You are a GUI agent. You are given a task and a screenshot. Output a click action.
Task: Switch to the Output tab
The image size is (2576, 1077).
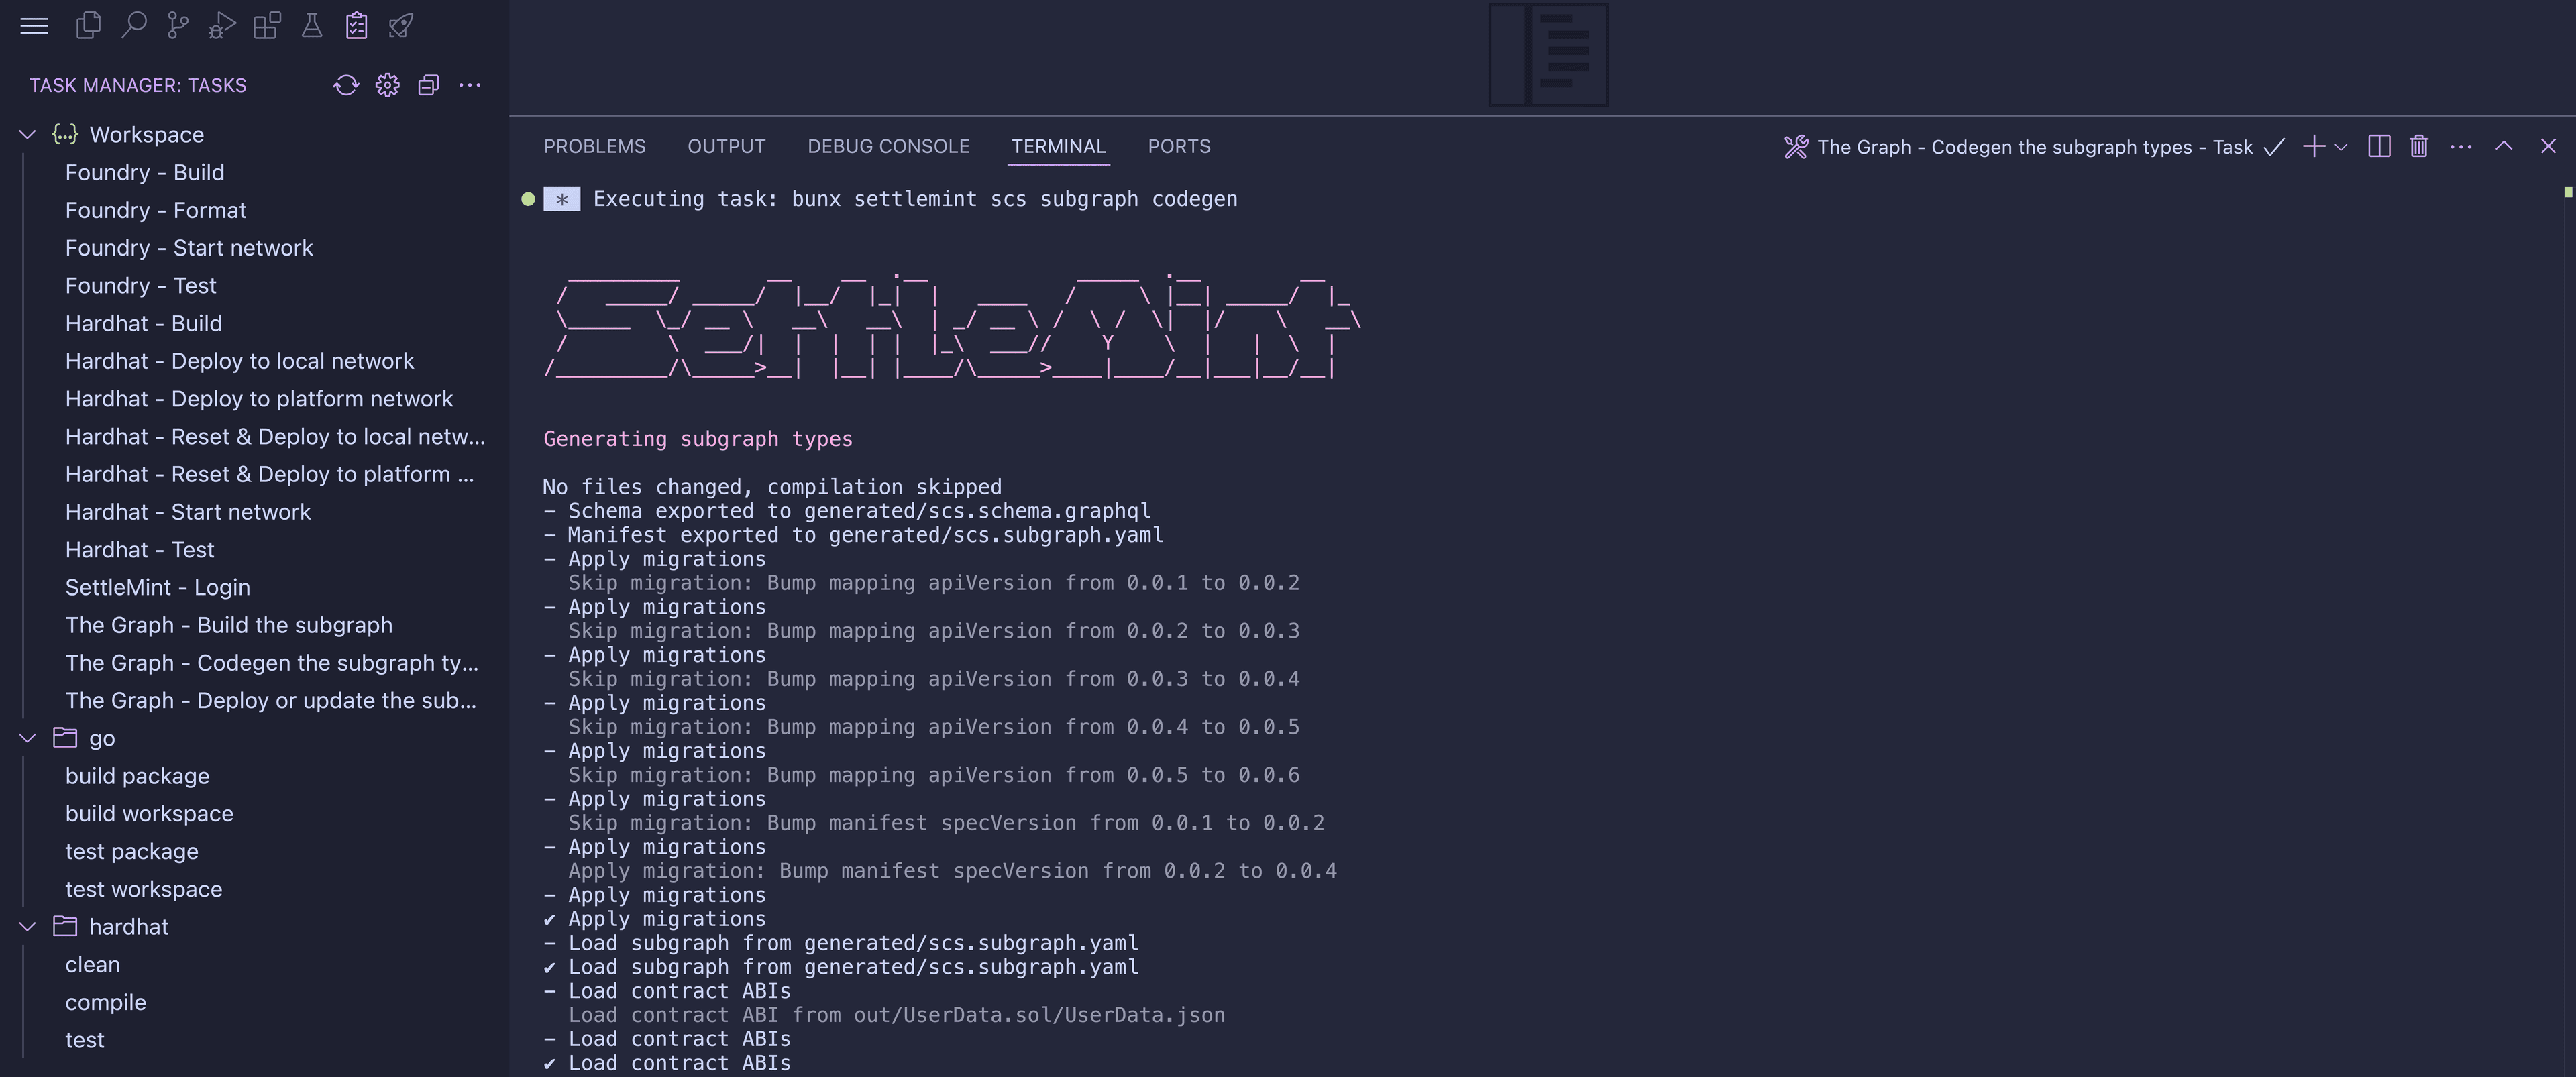point(726,146)
